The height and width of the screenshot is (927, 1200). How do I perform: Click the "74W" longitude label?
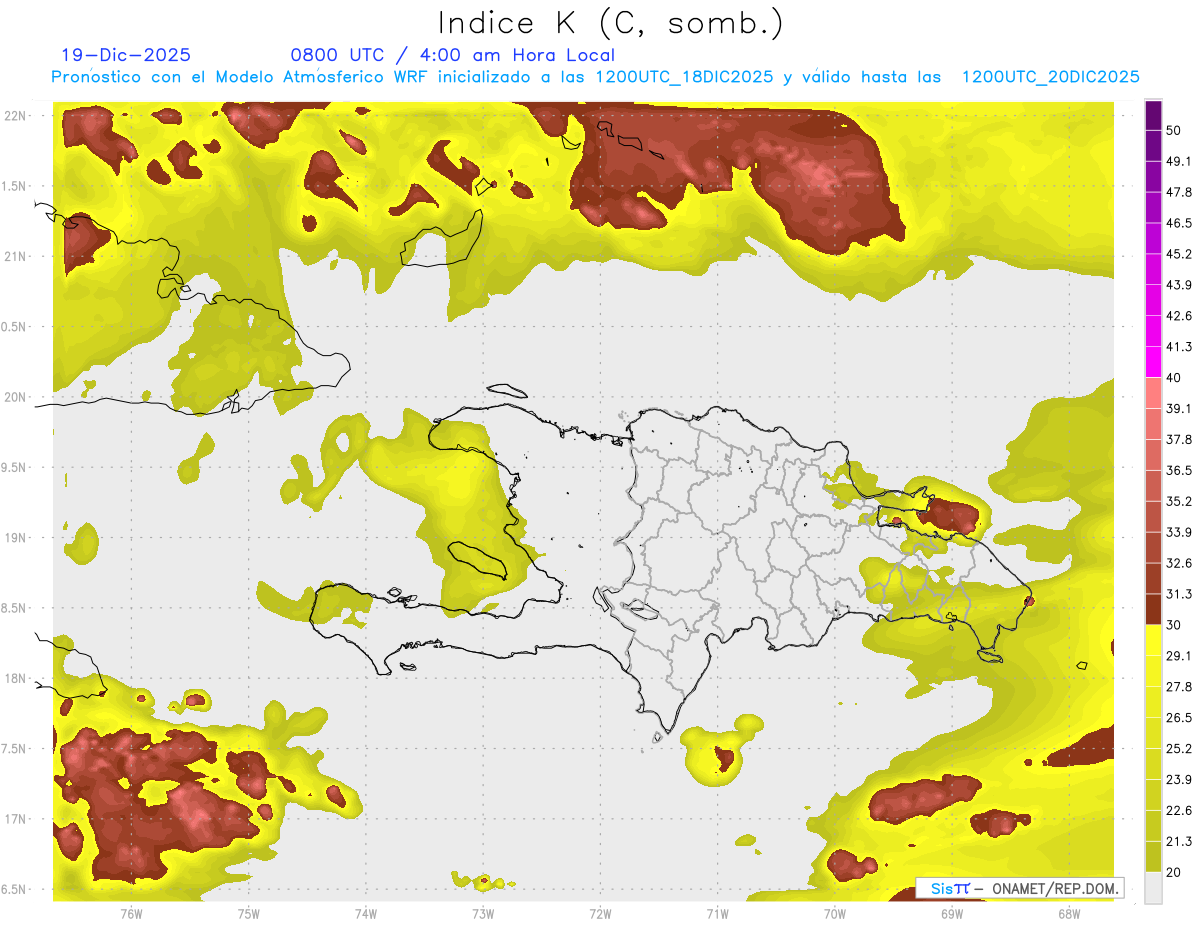pyautogui.click(x=366, y=913)
